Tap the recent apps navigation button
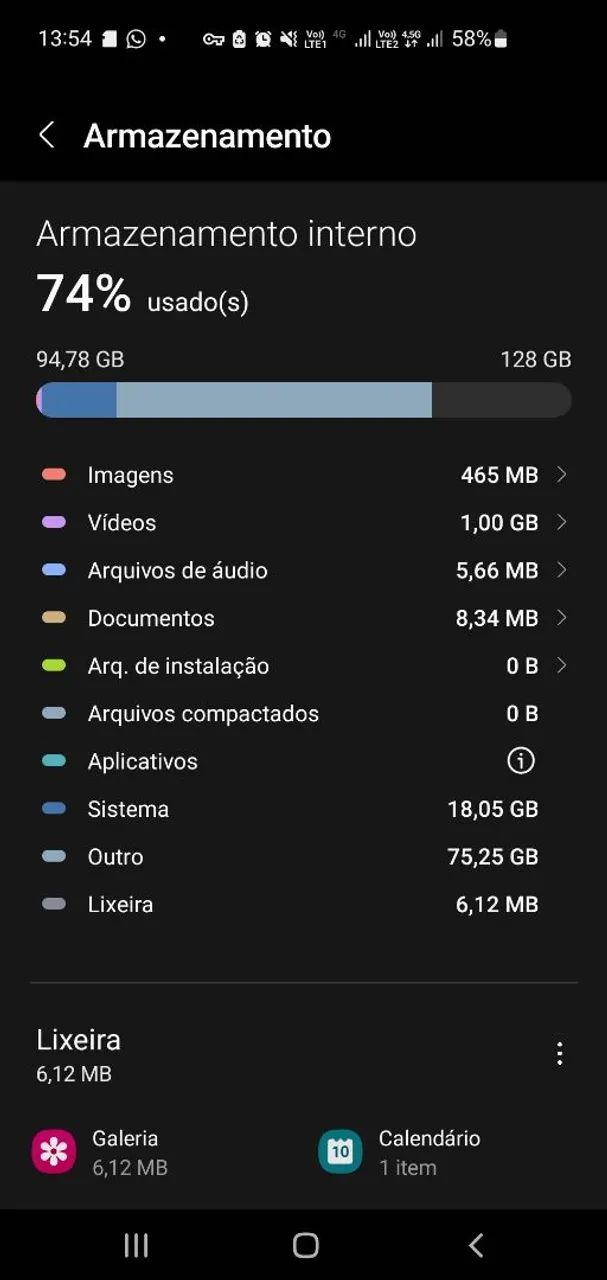This screenshot has width=607, height=1280. [x=136, y=1244]
